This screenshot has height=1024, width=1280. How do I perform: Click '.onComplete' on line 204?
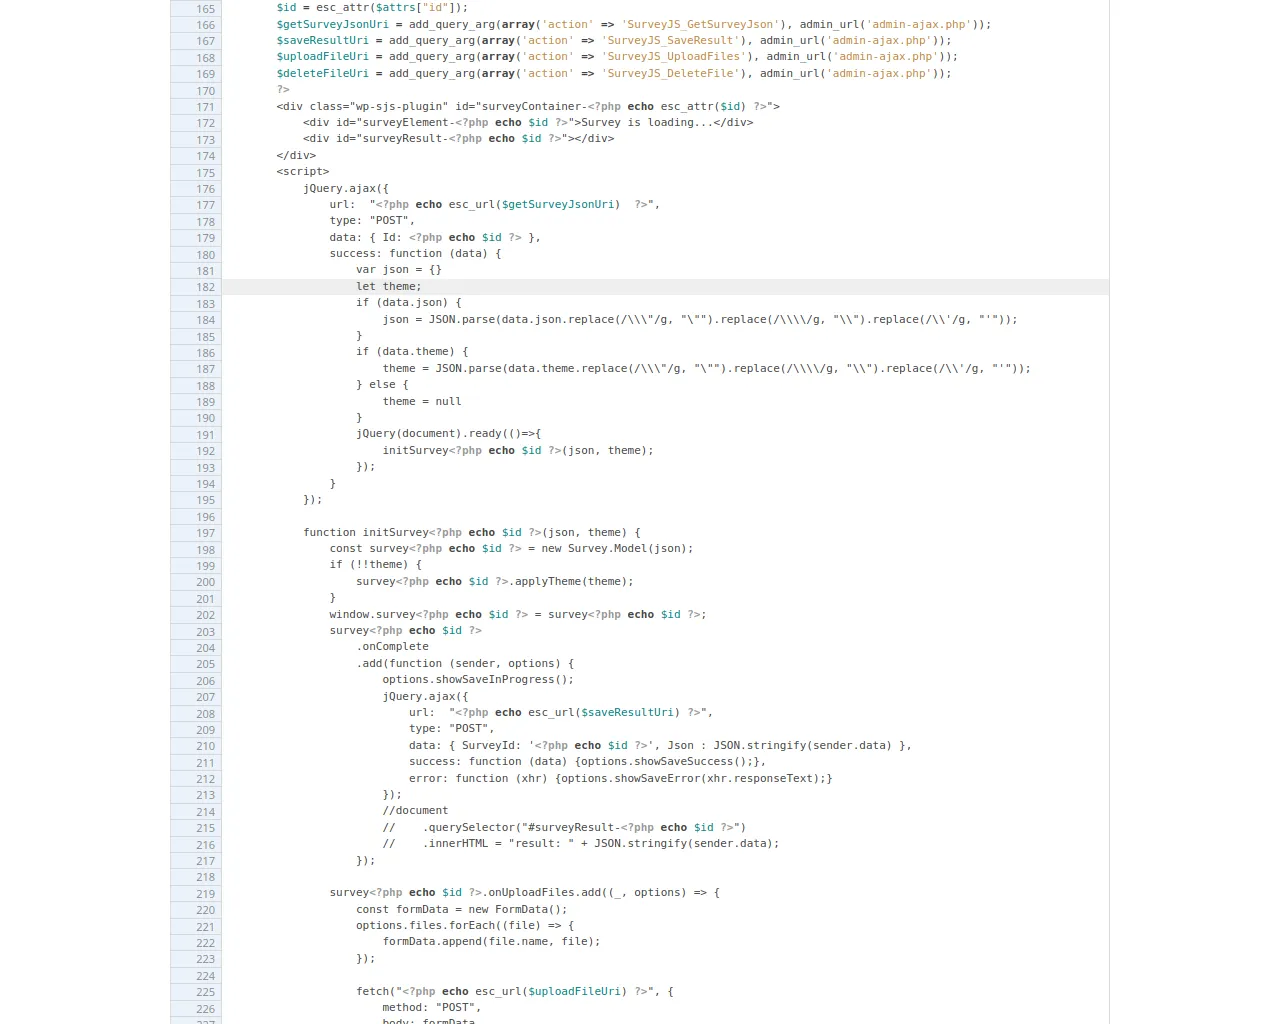click(392, 647)
